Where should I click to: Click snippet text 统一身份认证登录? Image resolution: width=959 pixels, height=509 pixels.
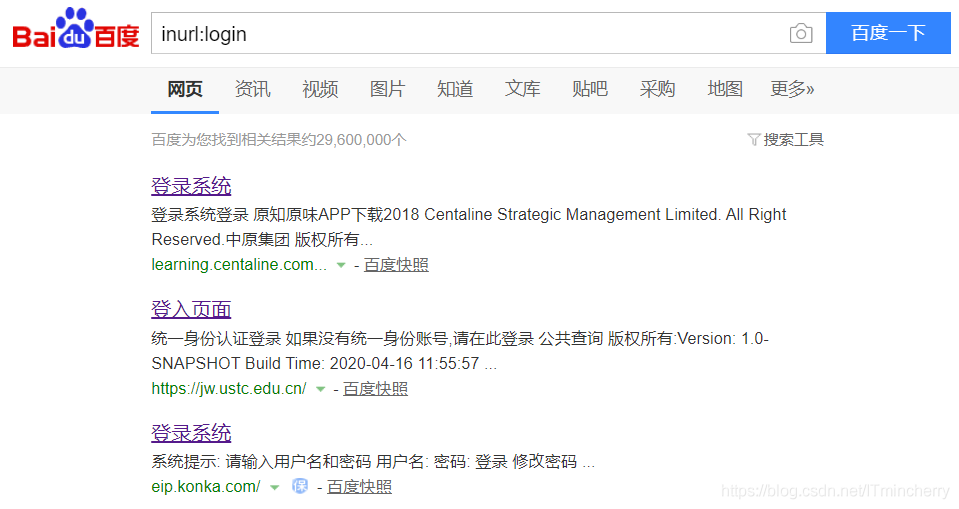[x=216, y=338]
